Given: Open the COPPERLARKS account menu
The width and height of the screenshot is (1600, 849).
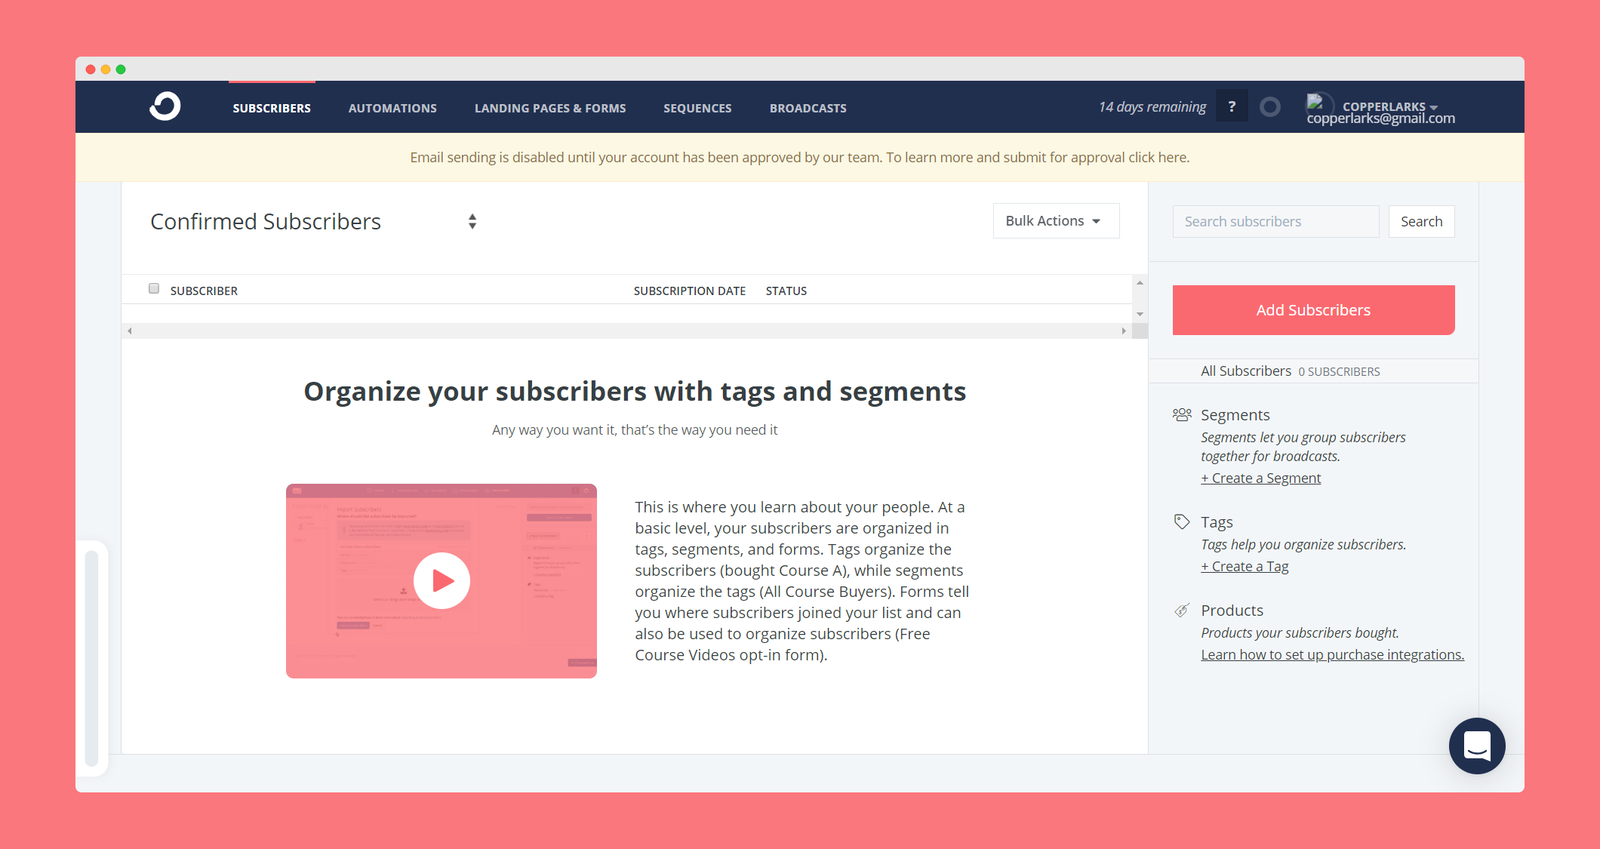Looking at the screenshot, I should click(x=1390, y=106).
